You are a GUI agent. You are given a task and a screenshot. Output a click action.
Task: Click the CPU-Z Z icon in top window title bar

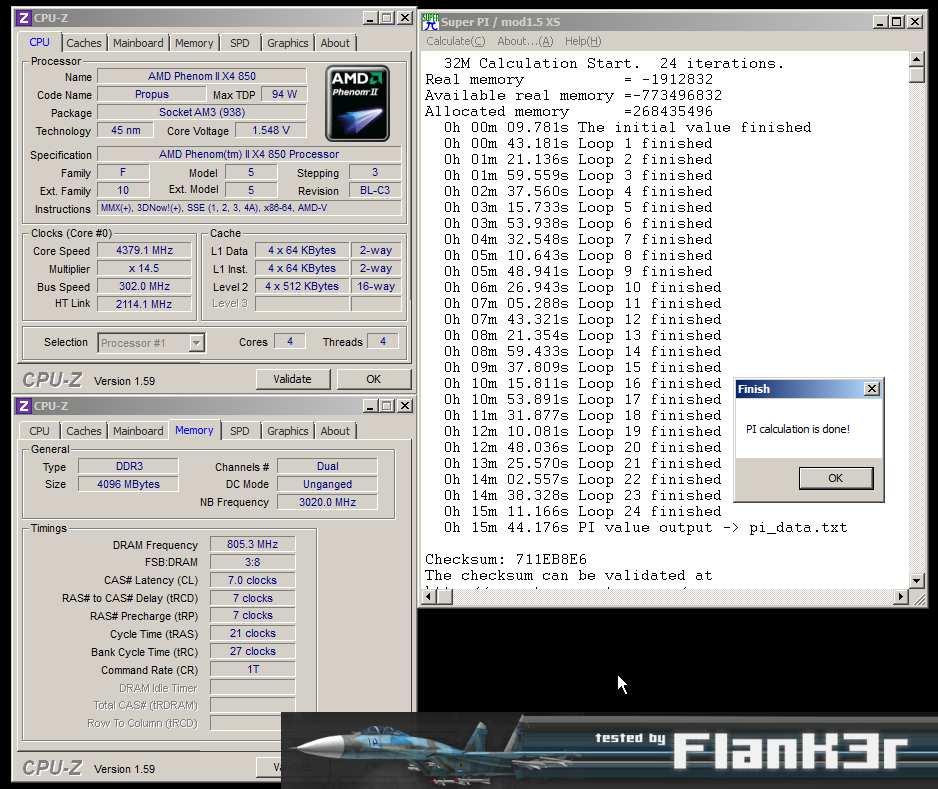(24, 18)
